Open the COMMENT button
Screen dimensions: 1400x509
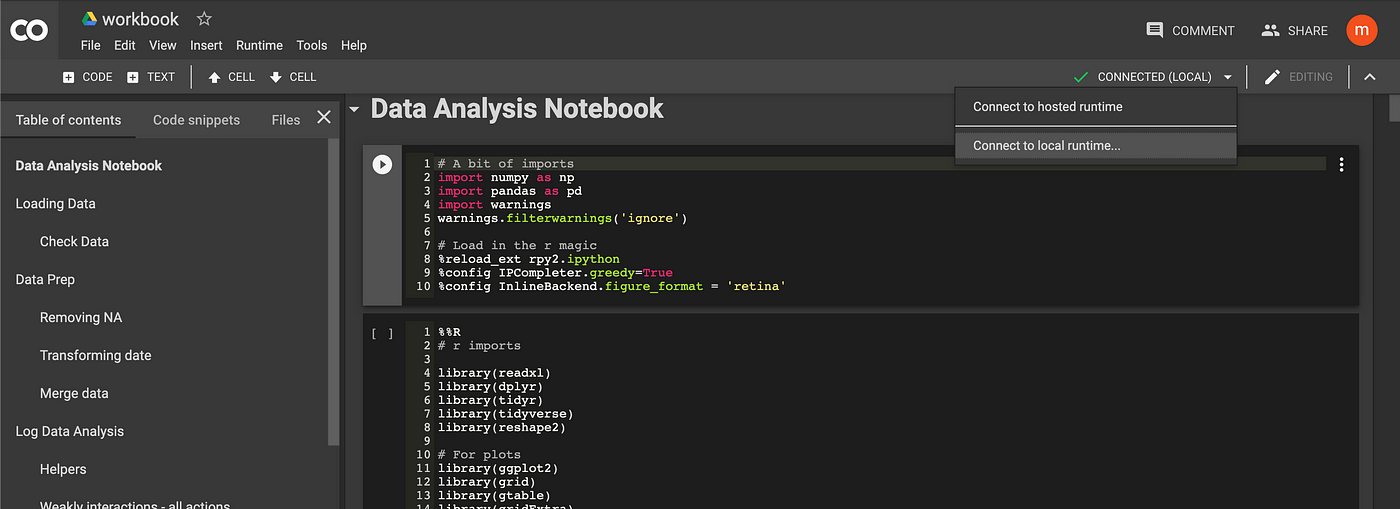tap(1190, 31)
